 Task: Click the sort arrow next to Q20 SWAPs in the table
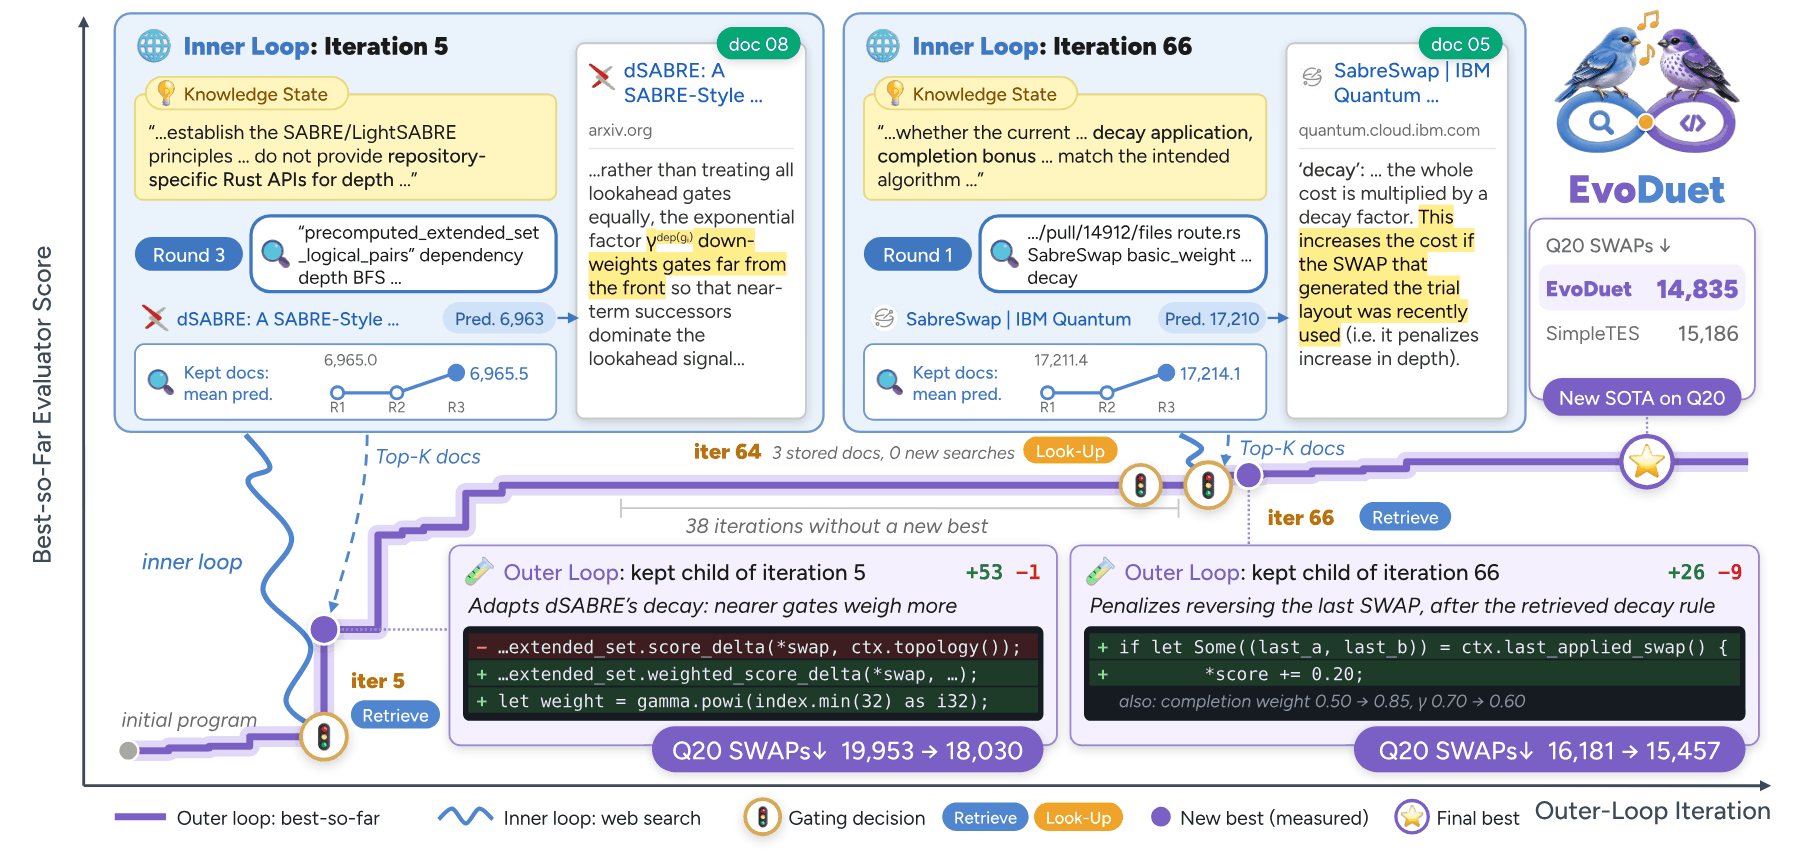[1665, 245]
